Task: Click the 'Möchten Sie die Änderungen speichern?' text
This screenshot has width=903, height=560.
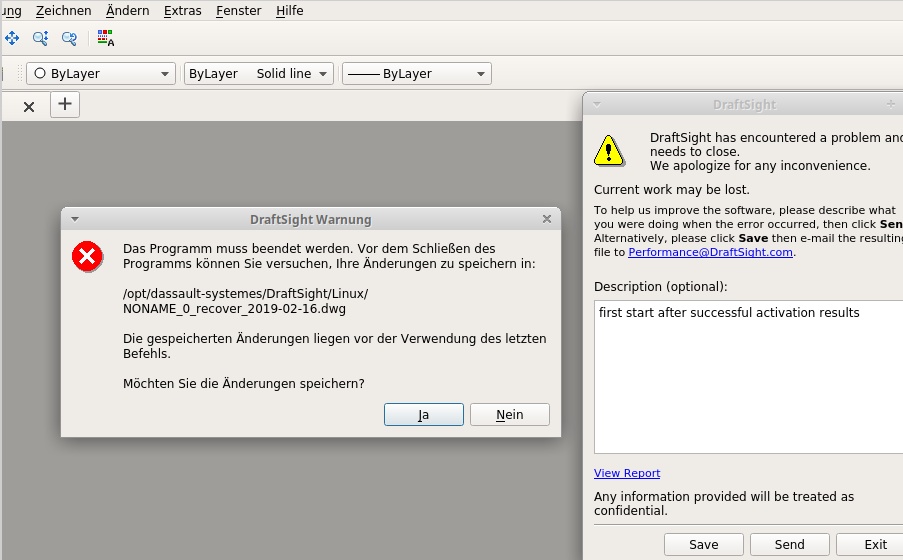Action: (x=244, y=384)
